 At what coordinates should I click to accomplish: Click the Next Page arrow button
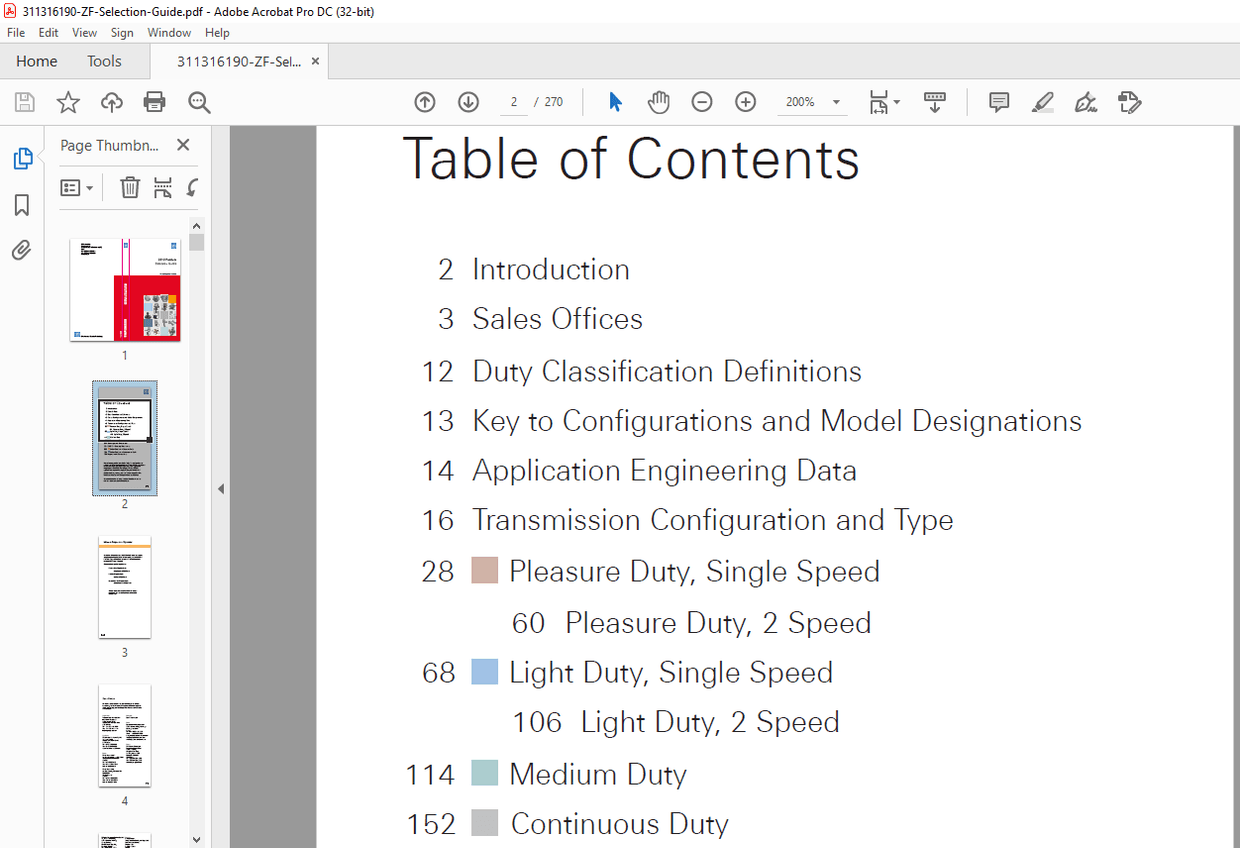coord(468,101)
